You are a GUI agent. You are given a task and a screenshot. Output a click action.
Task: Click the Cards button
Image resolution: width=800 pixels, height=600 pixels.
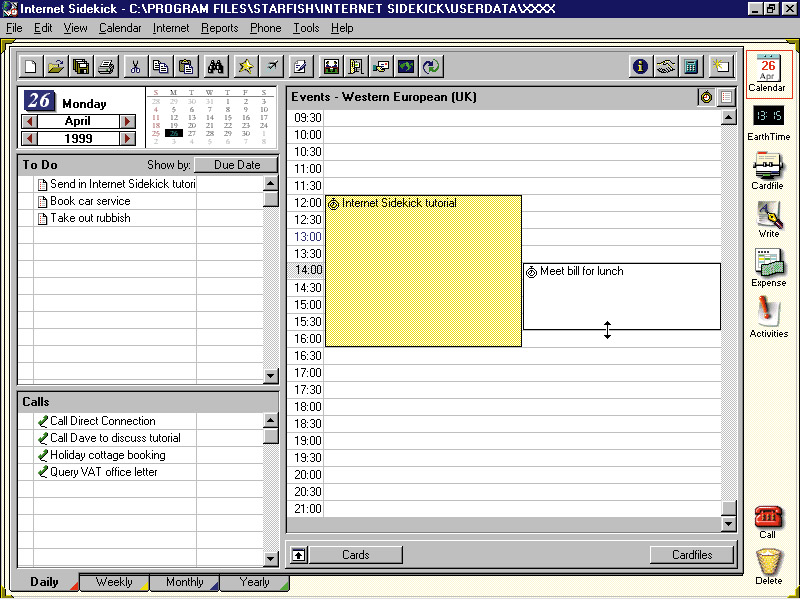[355, 555]
